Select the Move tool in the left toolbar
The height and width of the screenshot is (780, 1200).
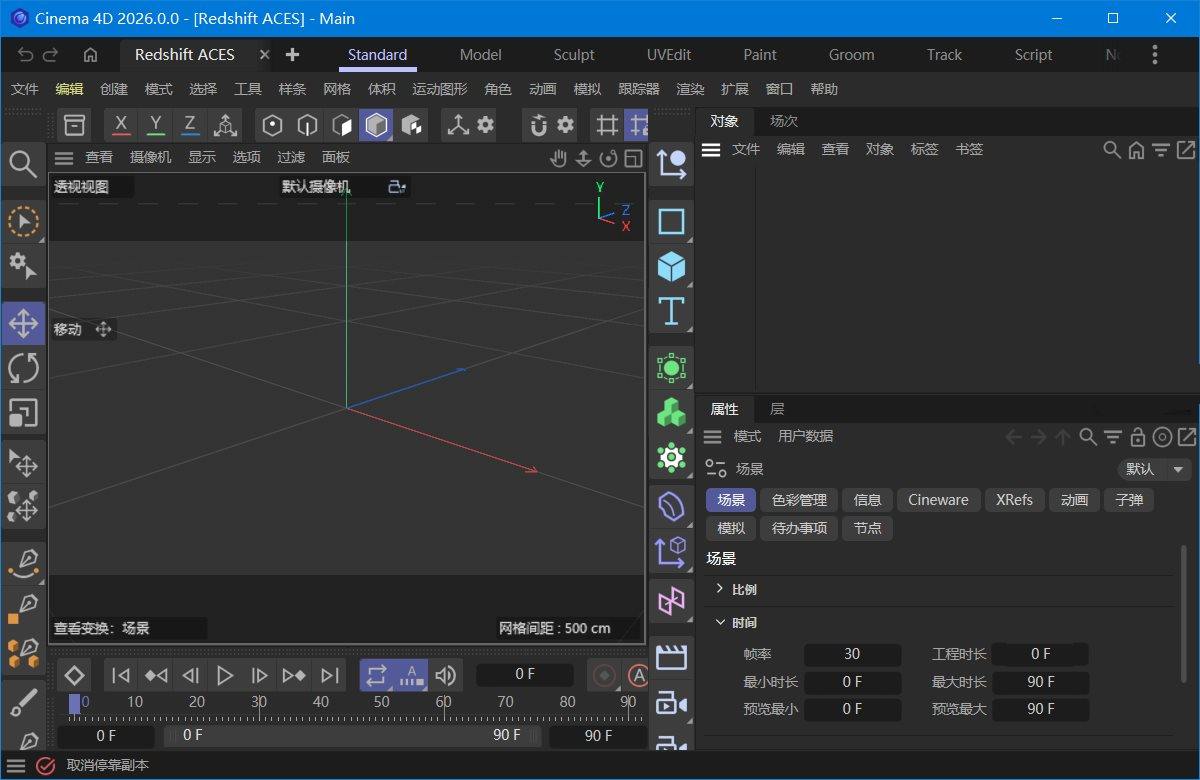tap(23, 322)
